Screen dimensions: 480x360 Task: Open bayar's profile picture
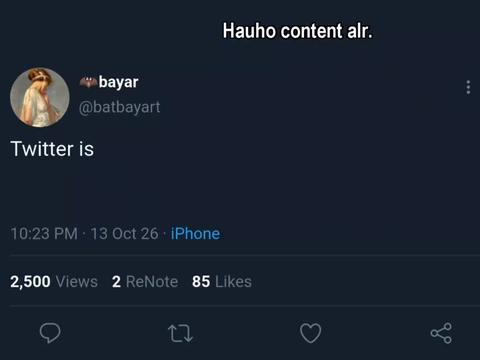click(x=40, y=97)
